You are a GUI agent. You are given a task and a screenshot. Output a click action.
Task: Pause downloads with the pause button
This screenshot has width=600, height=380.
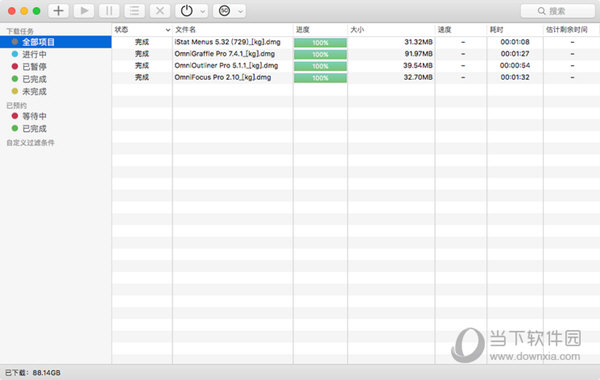(x=109, y=11)
